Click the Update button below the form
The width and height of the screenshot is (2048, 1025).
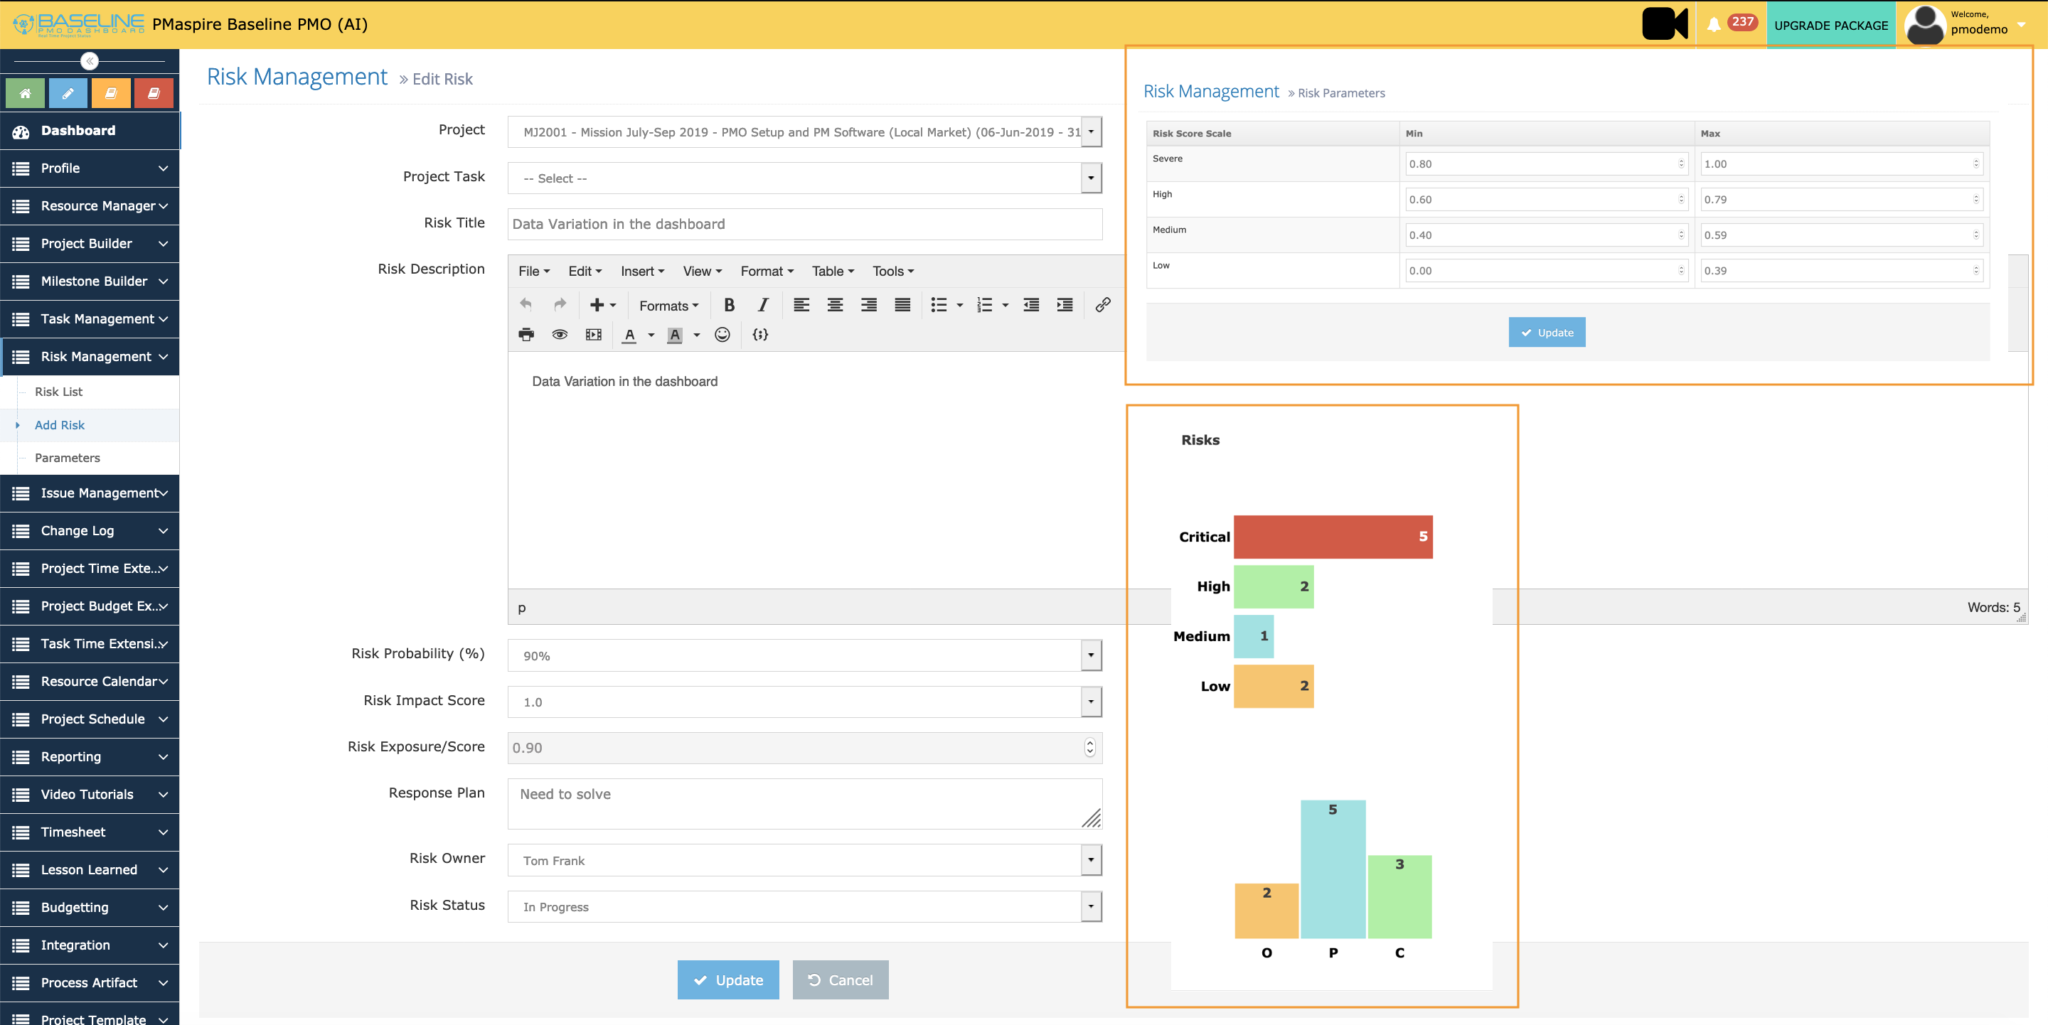pos(728,980)
